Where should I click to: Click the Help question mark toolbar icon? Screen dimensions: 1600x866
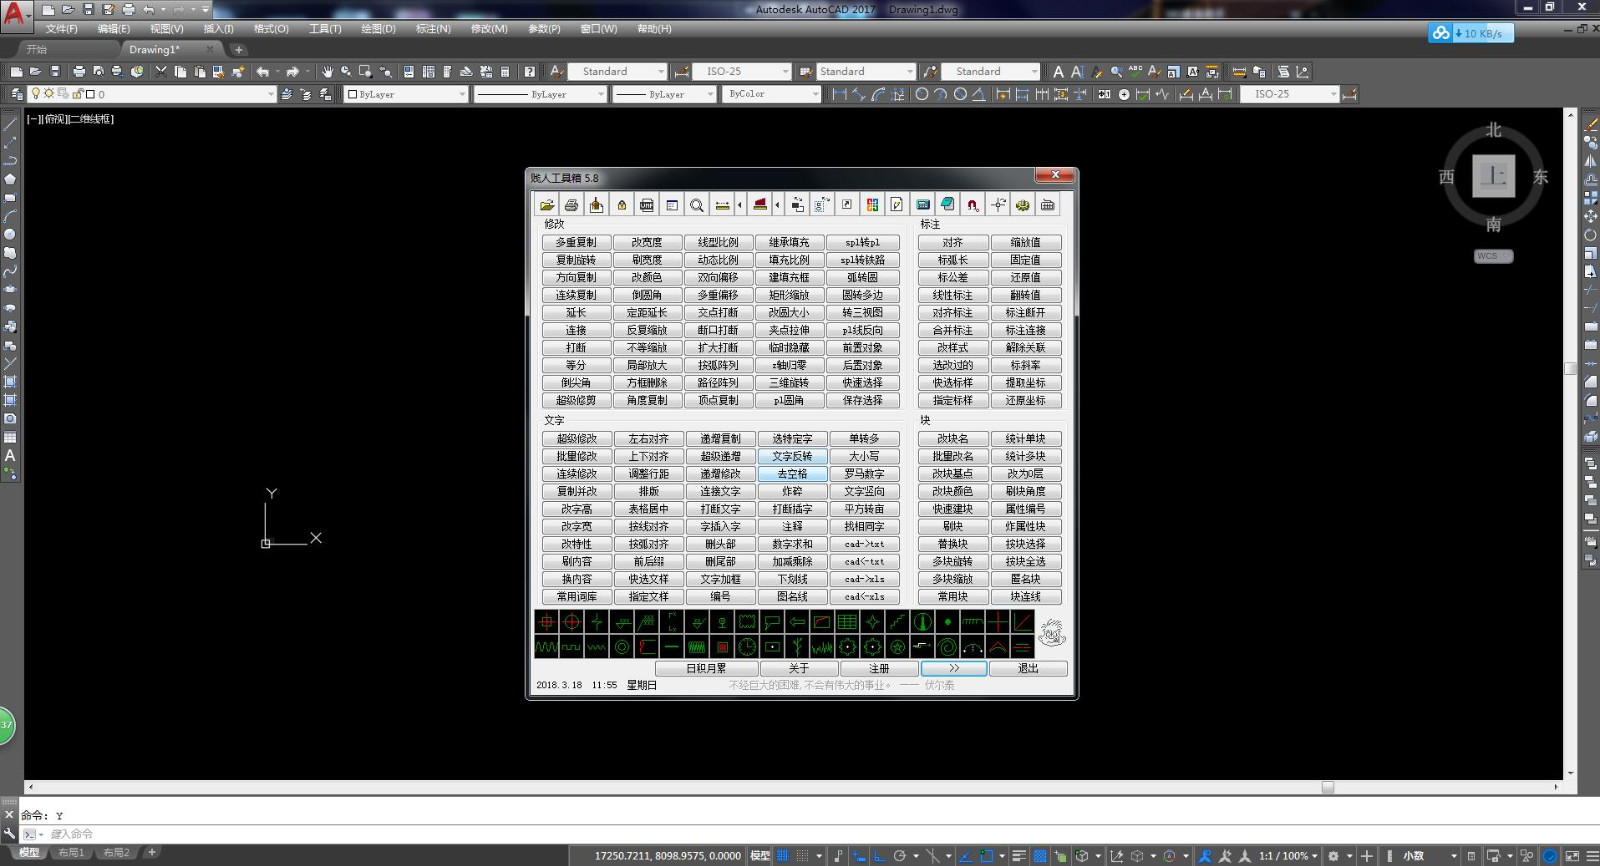point(529,71)
